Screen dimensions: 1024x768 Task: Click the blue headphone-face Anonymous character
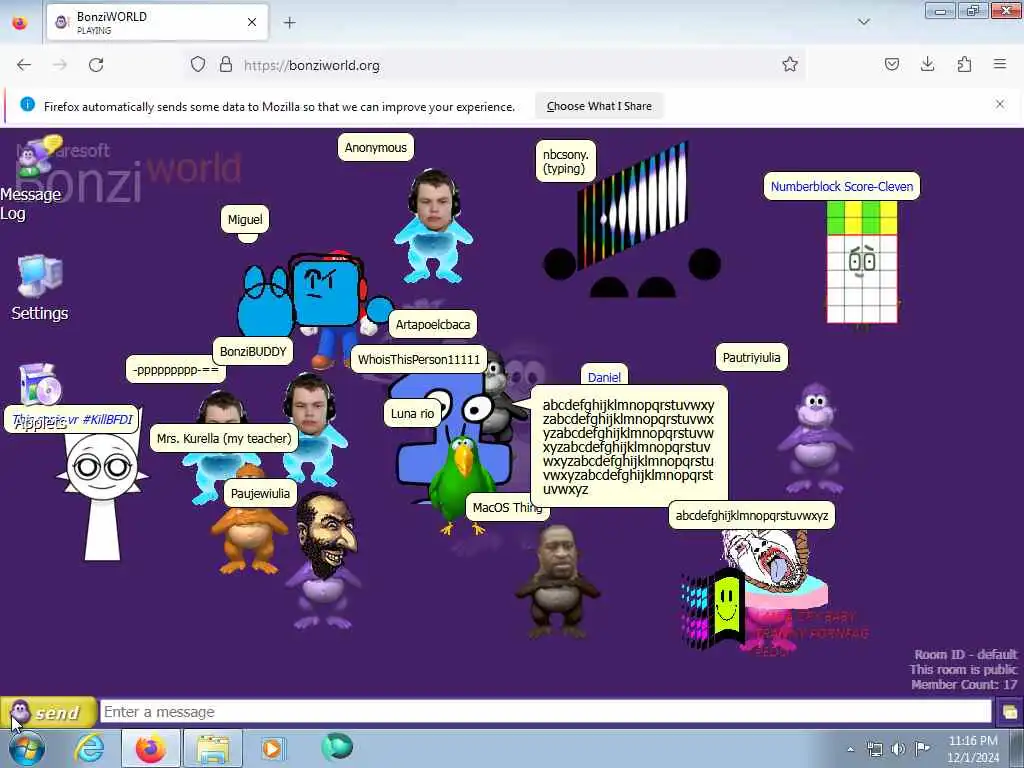coord(433,226)
